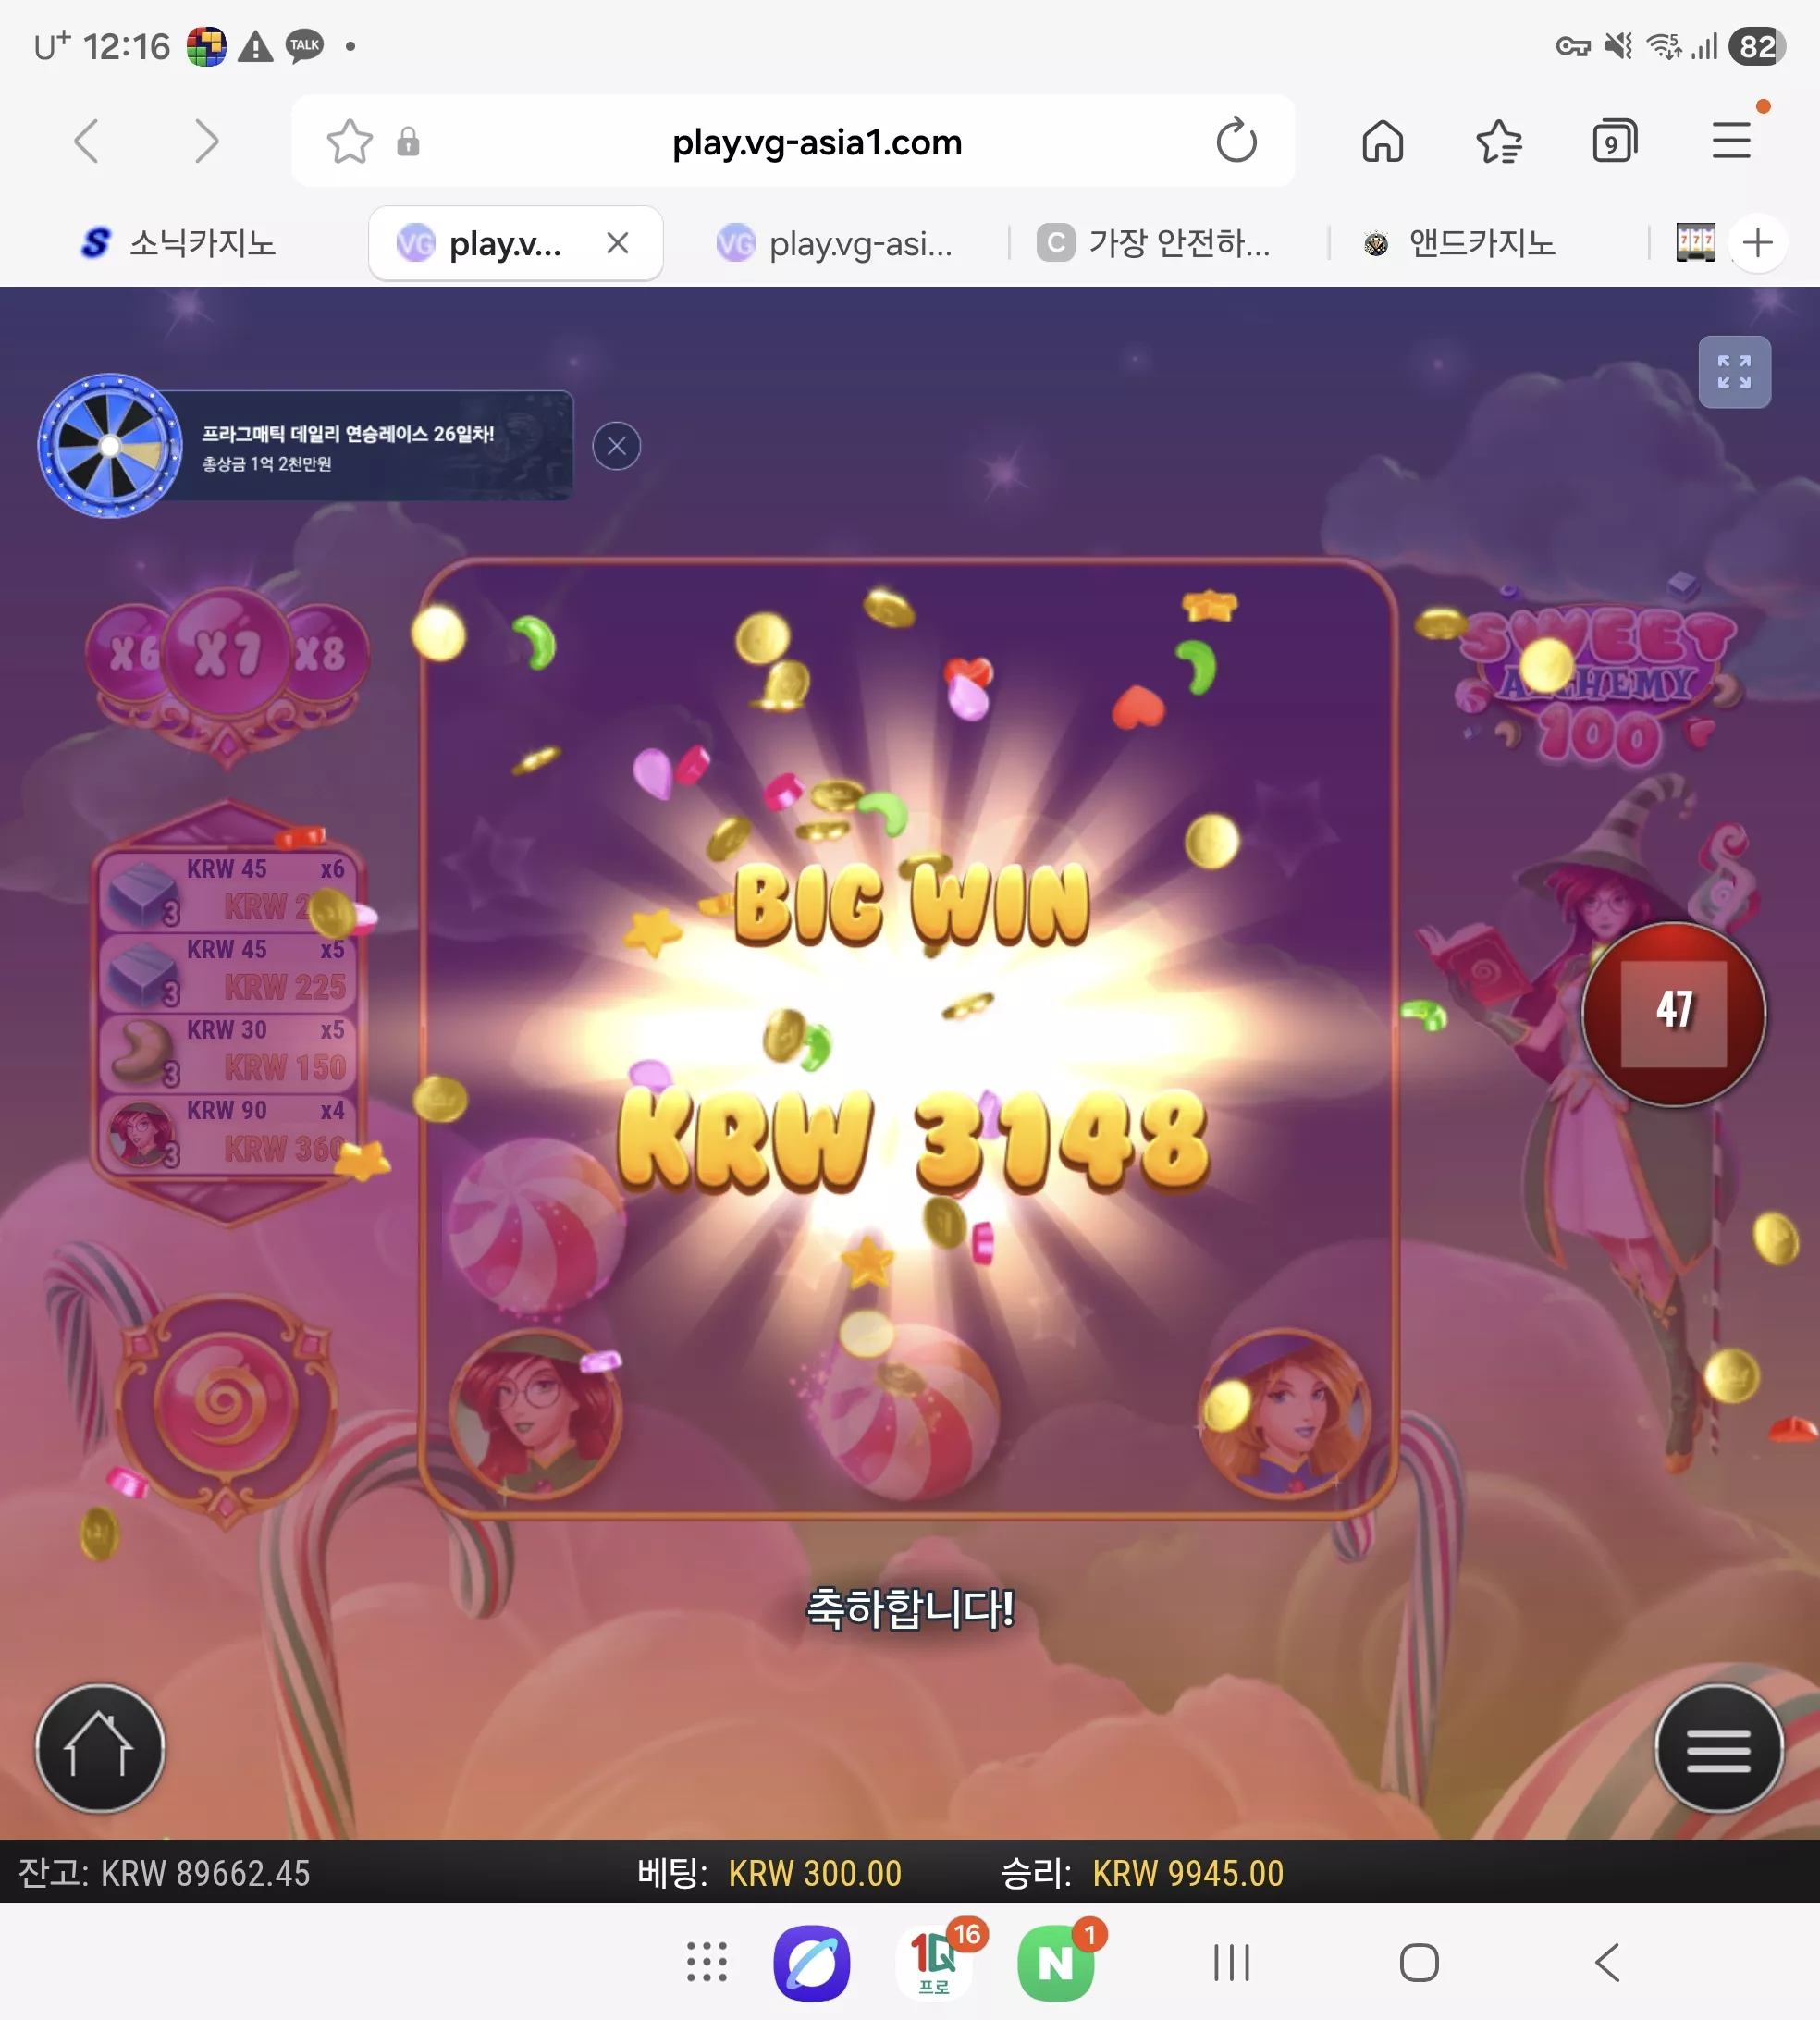Stop autoplay with the red 47 button
1820x2020 pixels.
pyautogui.click(x=1673, y=1013)
